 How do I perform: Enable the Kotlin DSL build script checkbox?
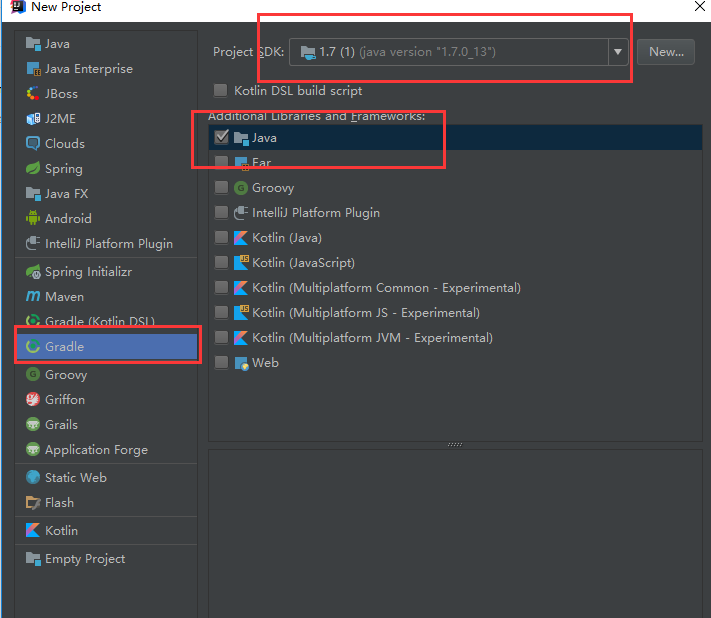point(220,90)
